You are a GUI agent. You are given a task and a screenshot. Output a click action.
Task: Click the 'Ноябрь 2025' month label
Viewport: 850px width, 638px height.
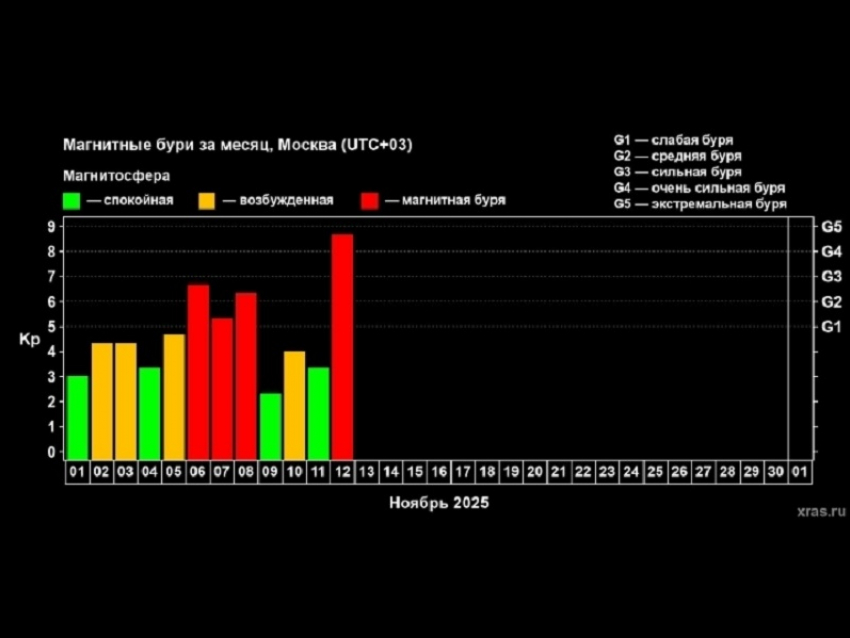point(439,504)
